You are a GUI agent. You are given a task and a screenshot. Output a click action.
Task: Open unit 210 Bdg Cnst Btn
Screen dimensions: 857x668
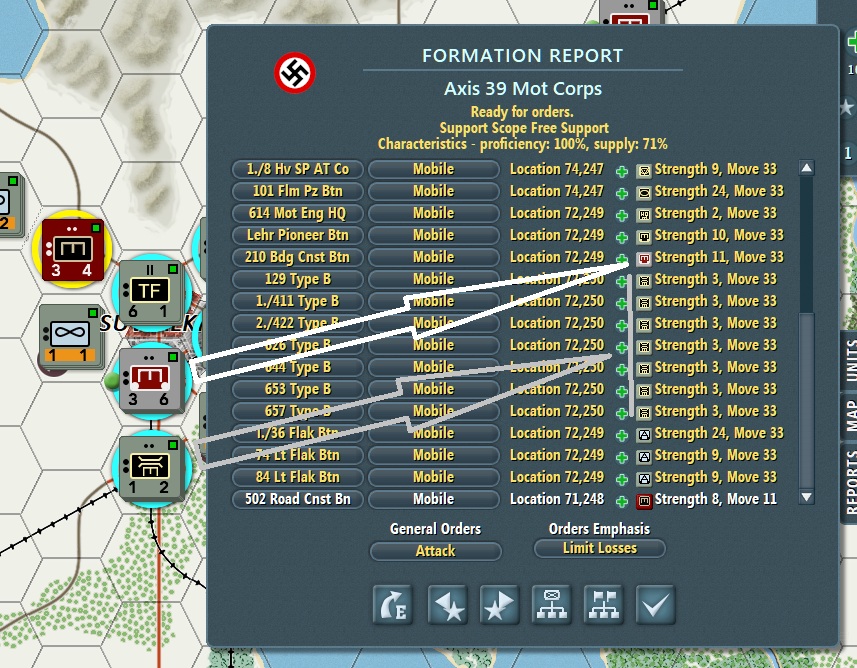[297, 257]
